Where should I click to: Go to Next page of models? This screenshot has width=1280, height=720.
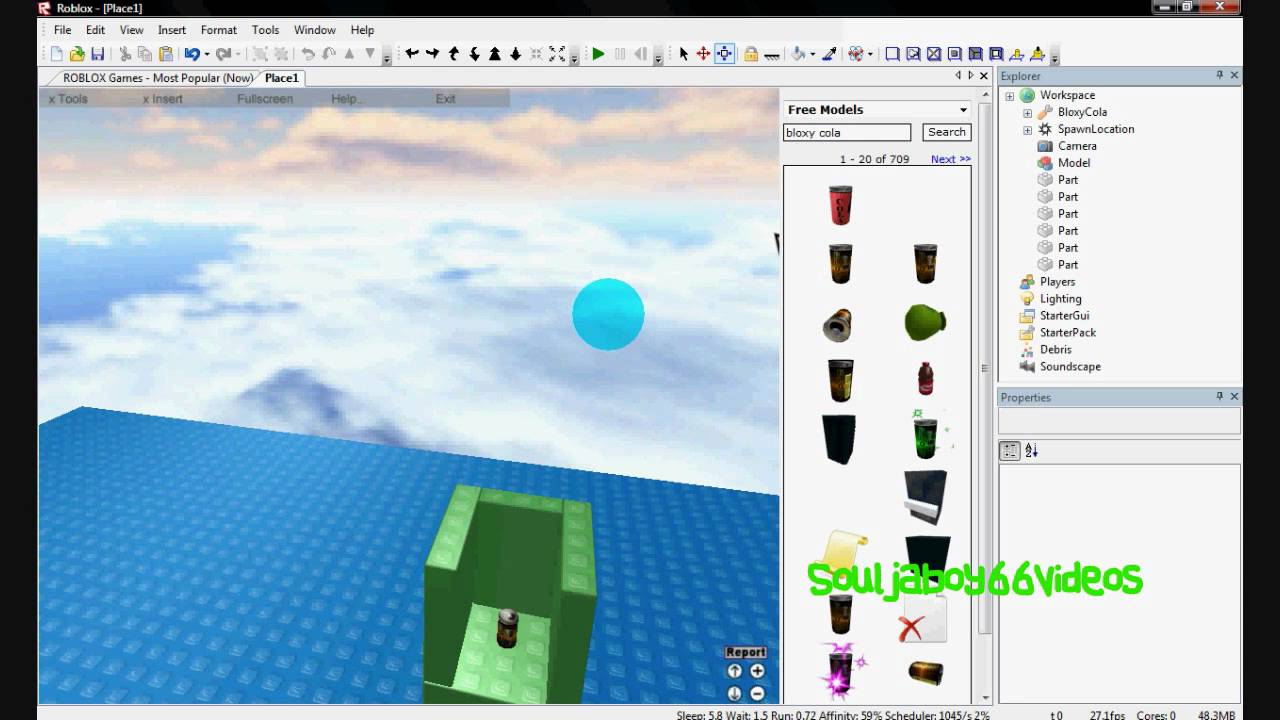950,159
